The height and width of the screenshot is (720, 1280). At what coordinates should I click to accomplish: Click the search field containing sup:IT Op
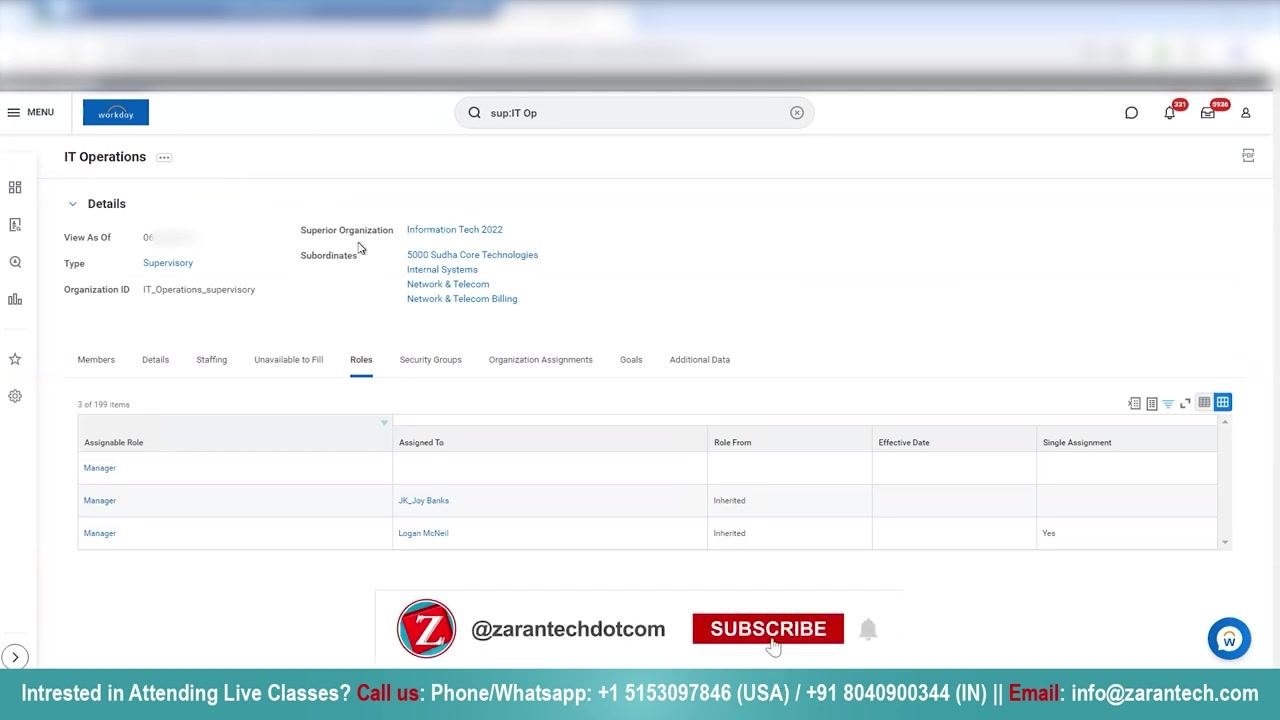[x=635, y=113]
